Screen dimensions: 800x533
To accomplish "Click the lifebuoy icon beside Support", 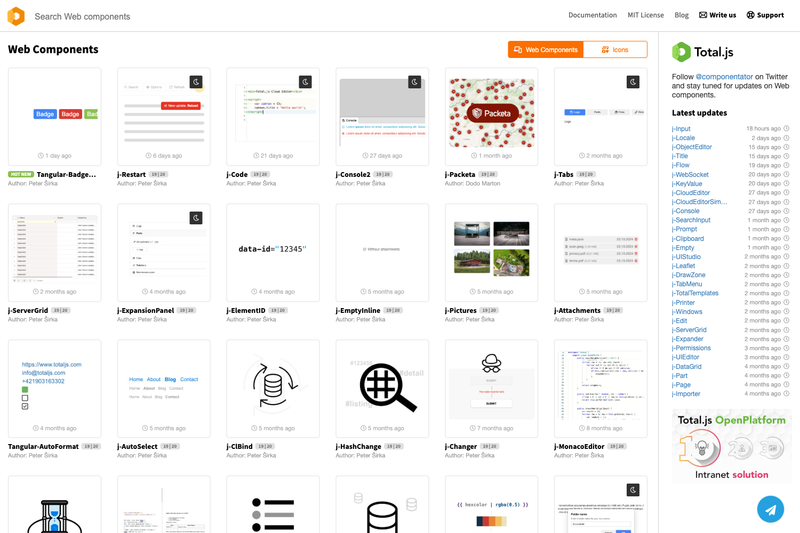I will 751,15.
